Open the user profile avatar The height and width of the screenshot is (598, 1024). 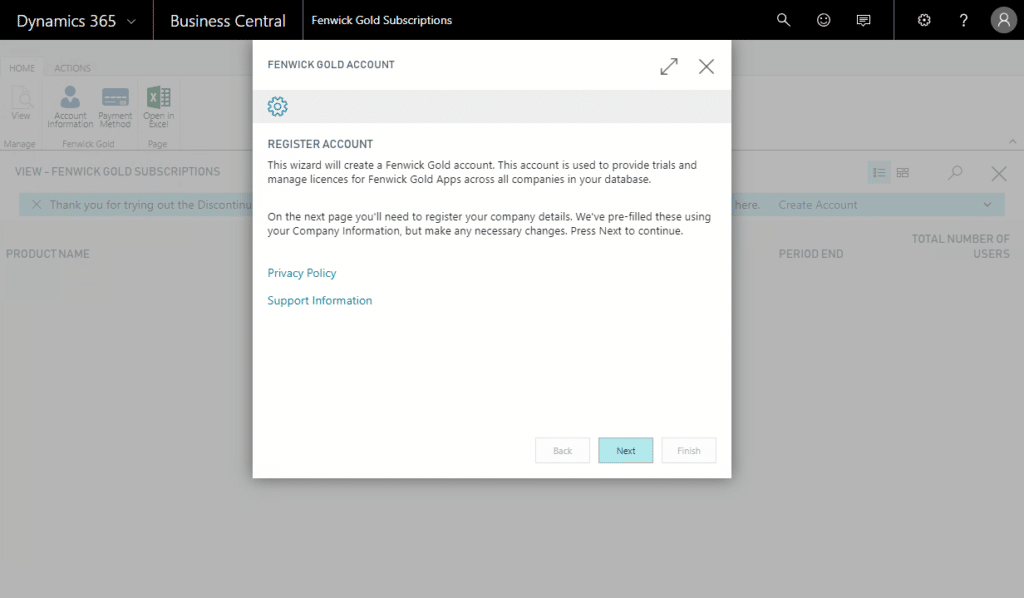click(x=1003, y=20)
